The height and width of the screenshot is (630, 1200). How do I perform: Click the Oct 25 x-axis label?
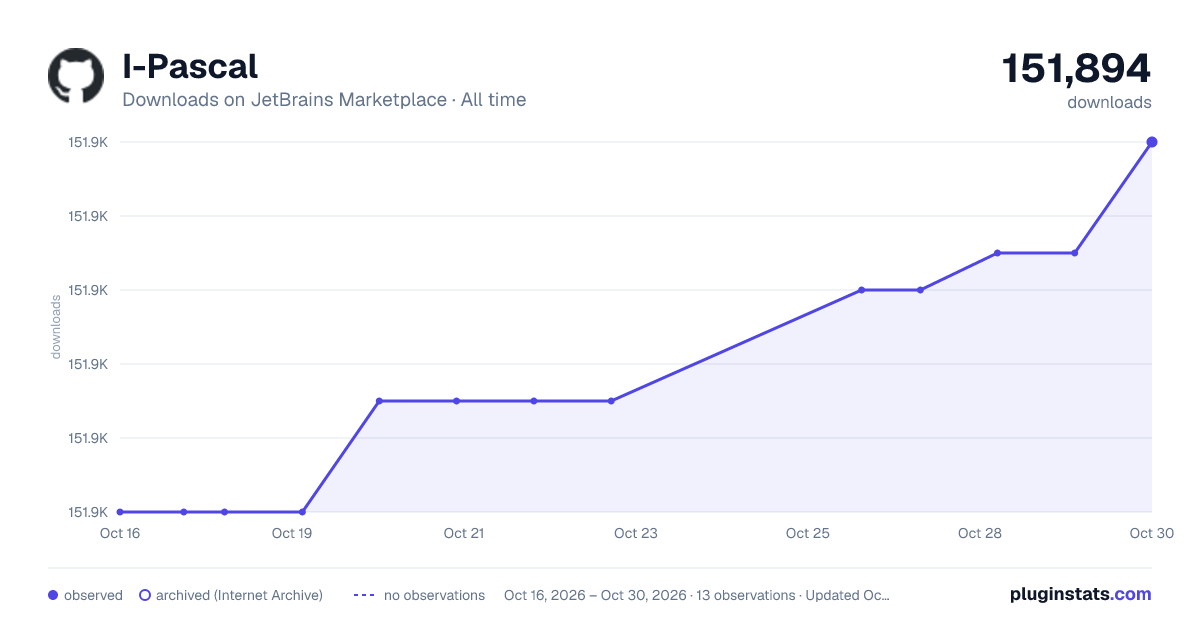(x=808, y=533)
